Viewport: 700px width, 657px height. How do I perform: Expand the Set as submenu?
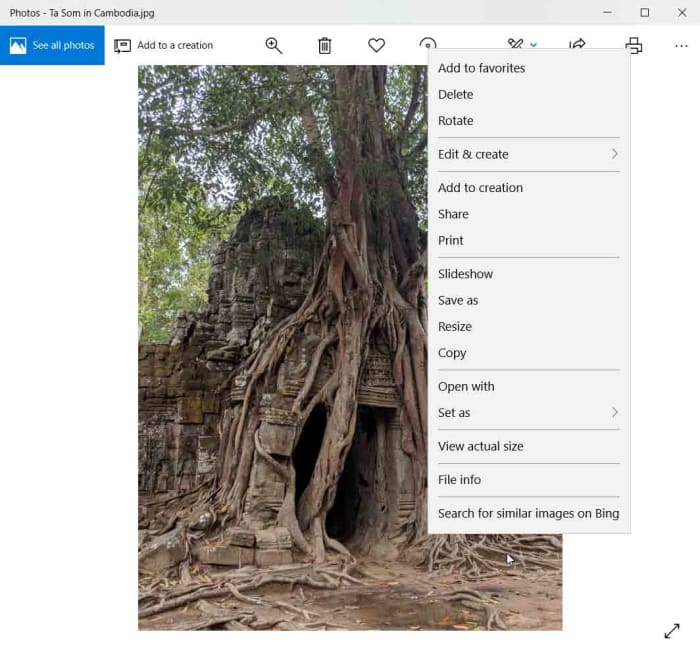529,413
